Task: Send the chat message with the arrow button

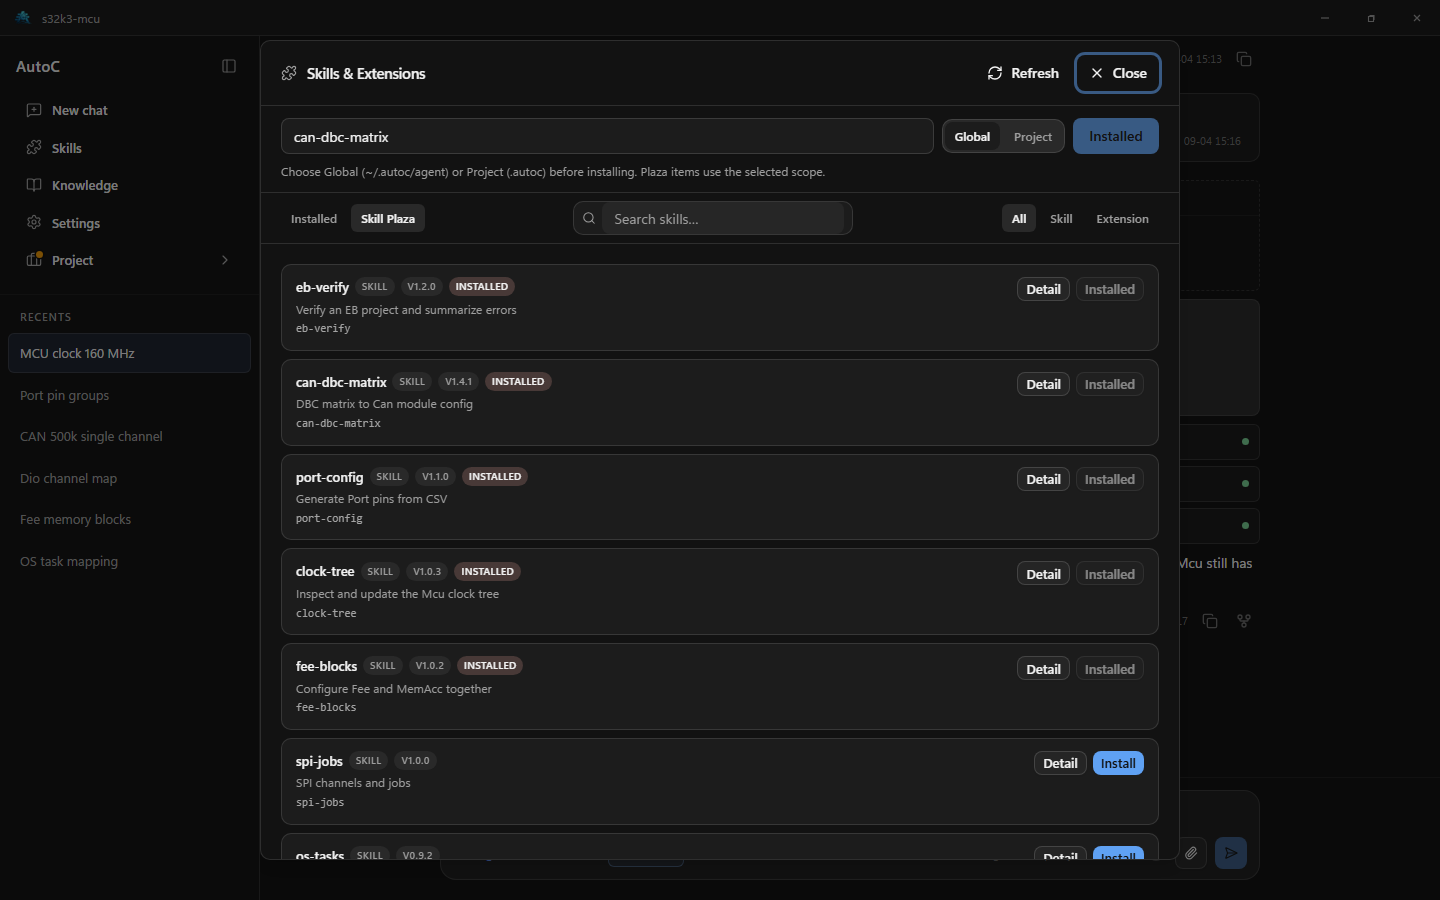Action: (x=1231, y=853)
